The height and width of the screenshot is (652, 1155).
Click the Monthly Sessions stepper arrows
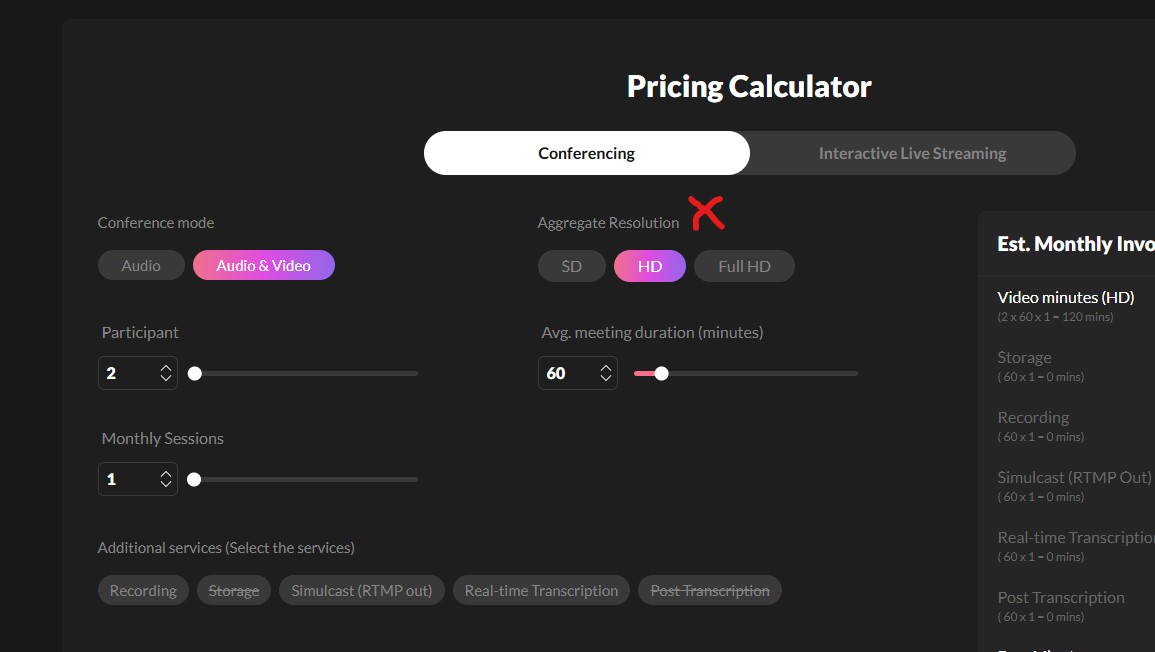(166, 479)
